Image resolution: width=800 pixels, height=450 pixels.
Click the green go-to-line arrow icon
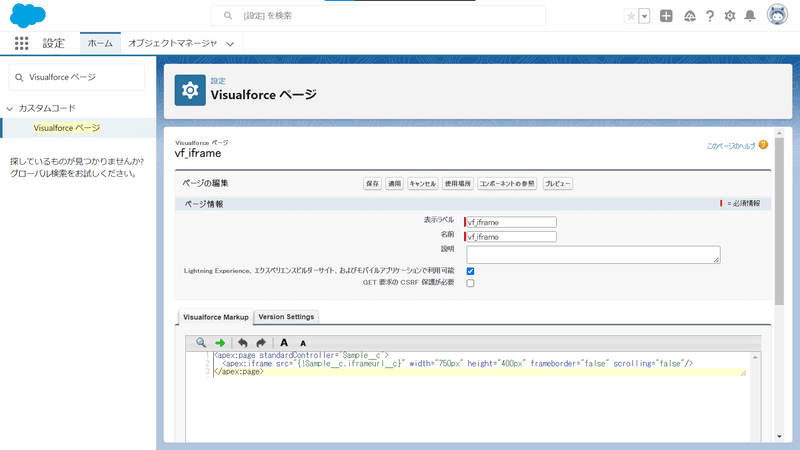click(x=220, y=343)
